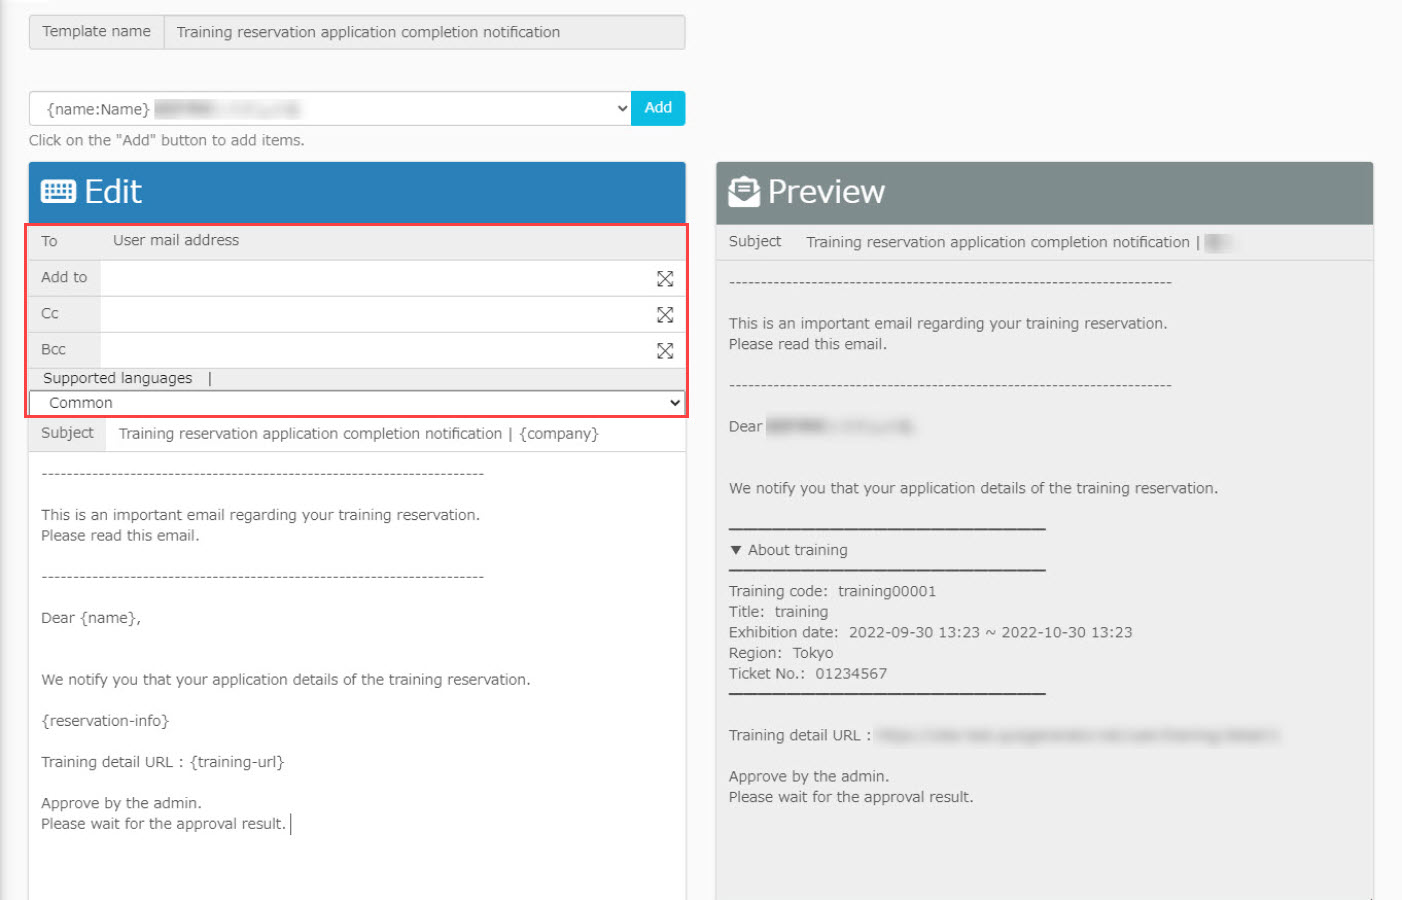This screenshot has width=1402, height=900.
Task: Collapse the About training triangle in preview
Action: (736, 550)
